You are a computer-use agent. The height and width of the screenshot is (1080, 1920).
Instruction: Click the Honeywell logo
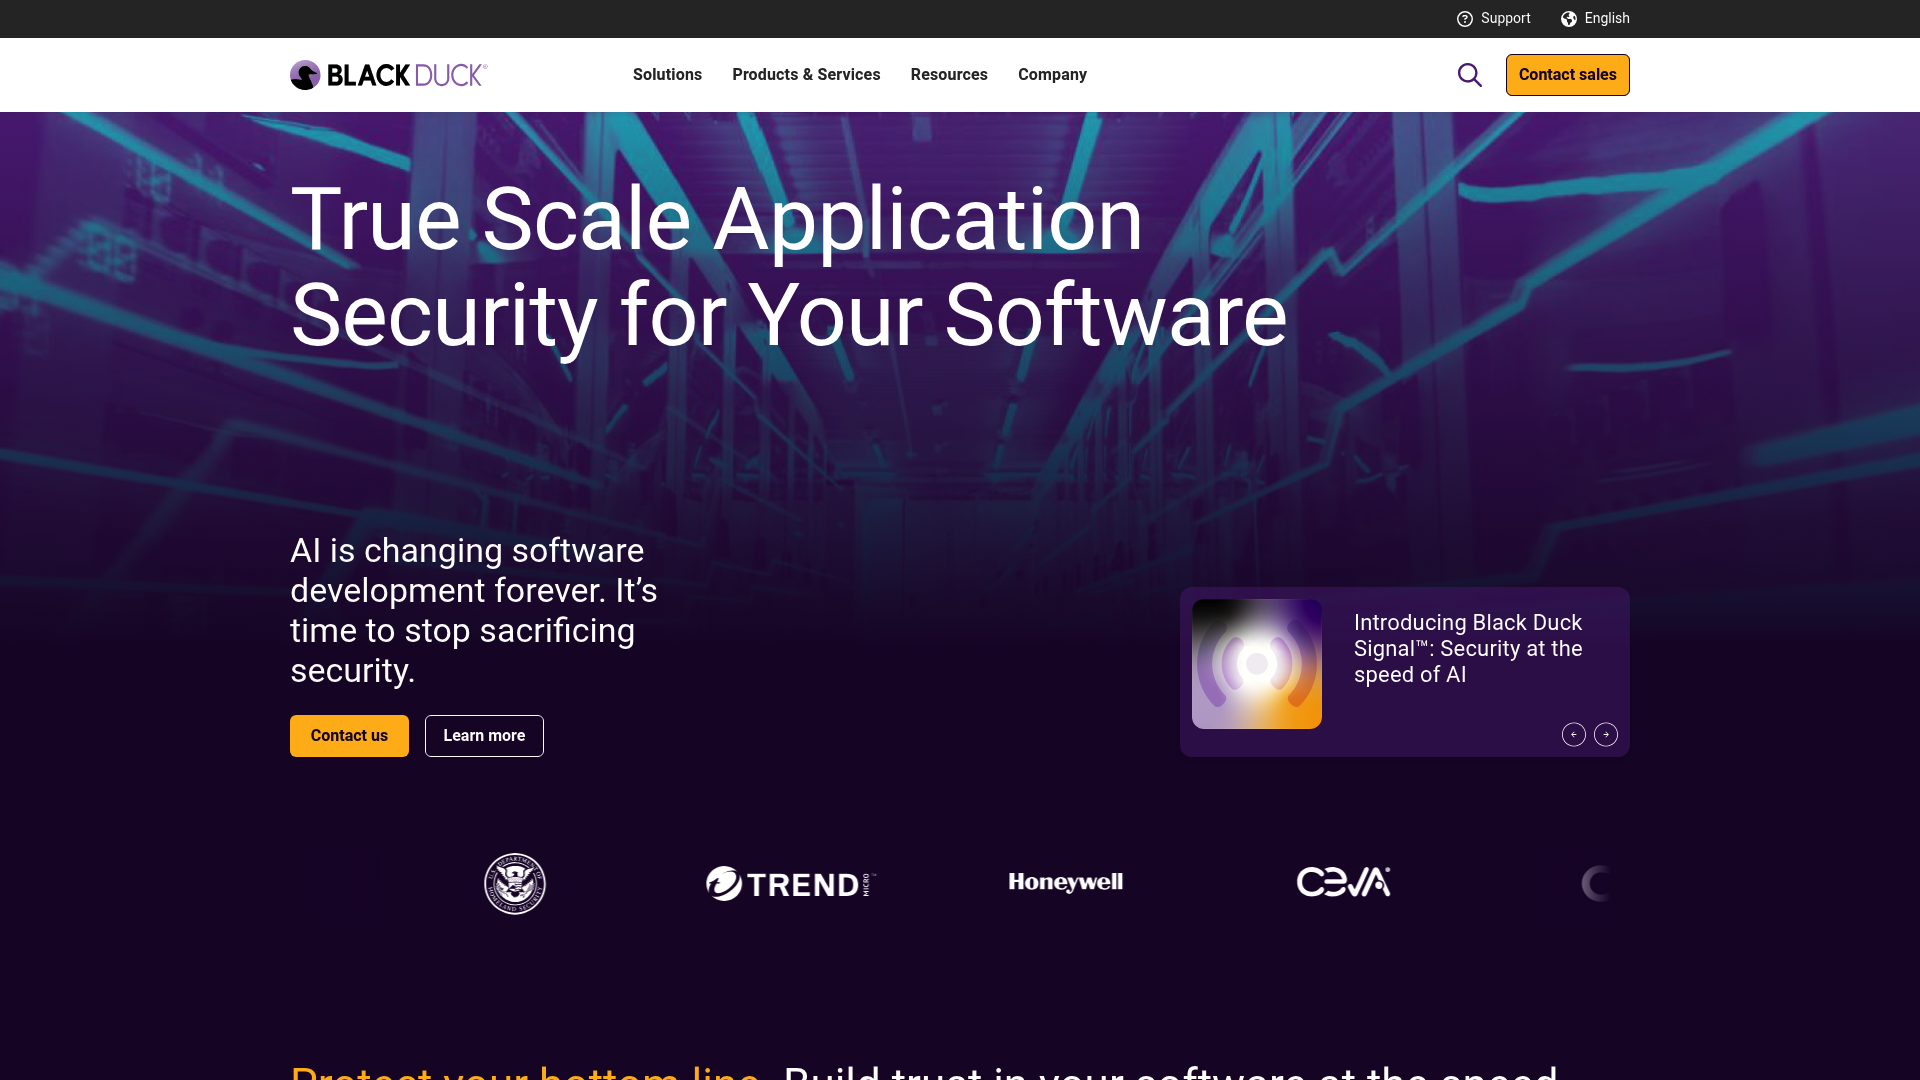[1066, 882]
